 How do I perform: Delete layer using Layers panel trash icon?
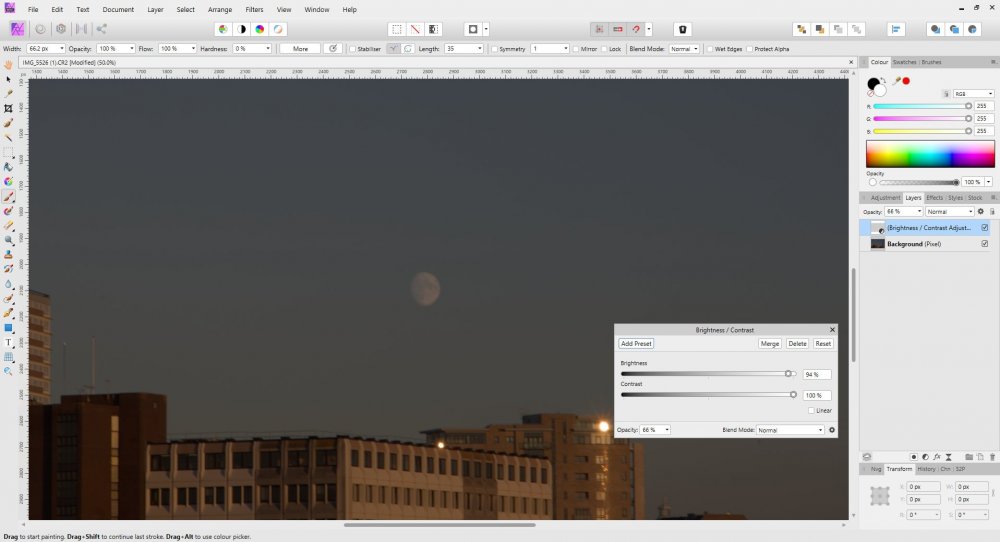pos(992,457)
